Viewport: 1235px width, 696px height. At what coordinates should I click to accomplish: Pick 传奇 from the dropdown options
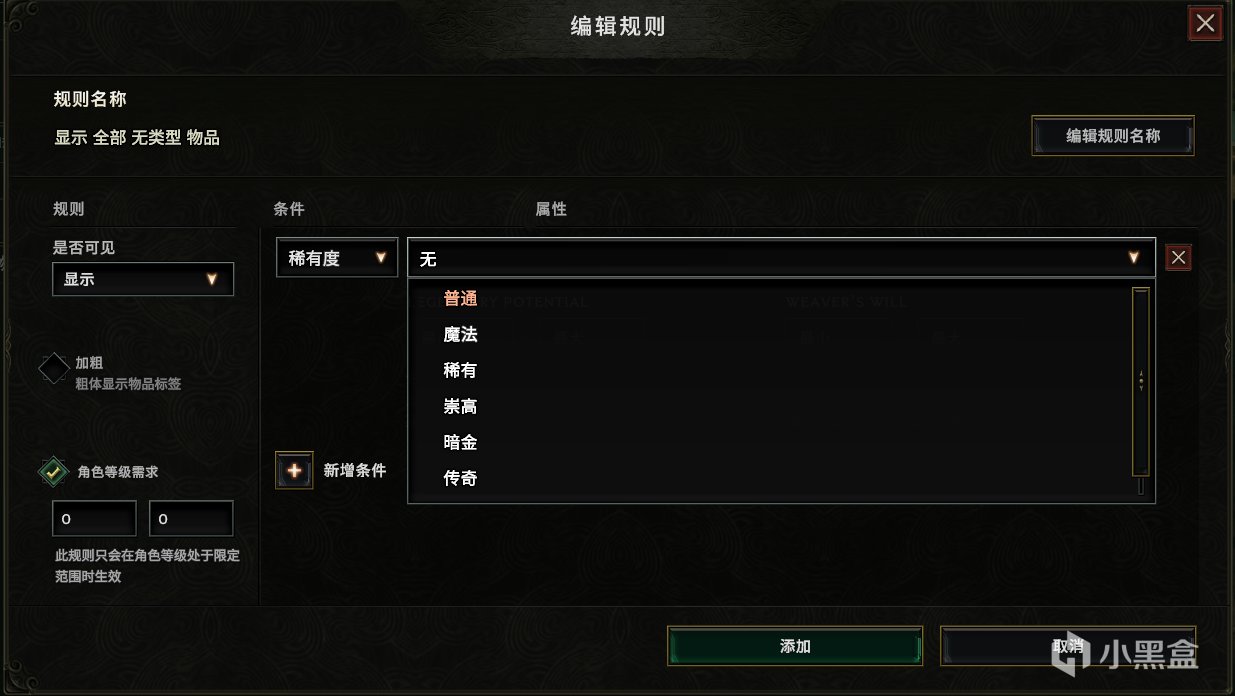(x=460, y=479)
